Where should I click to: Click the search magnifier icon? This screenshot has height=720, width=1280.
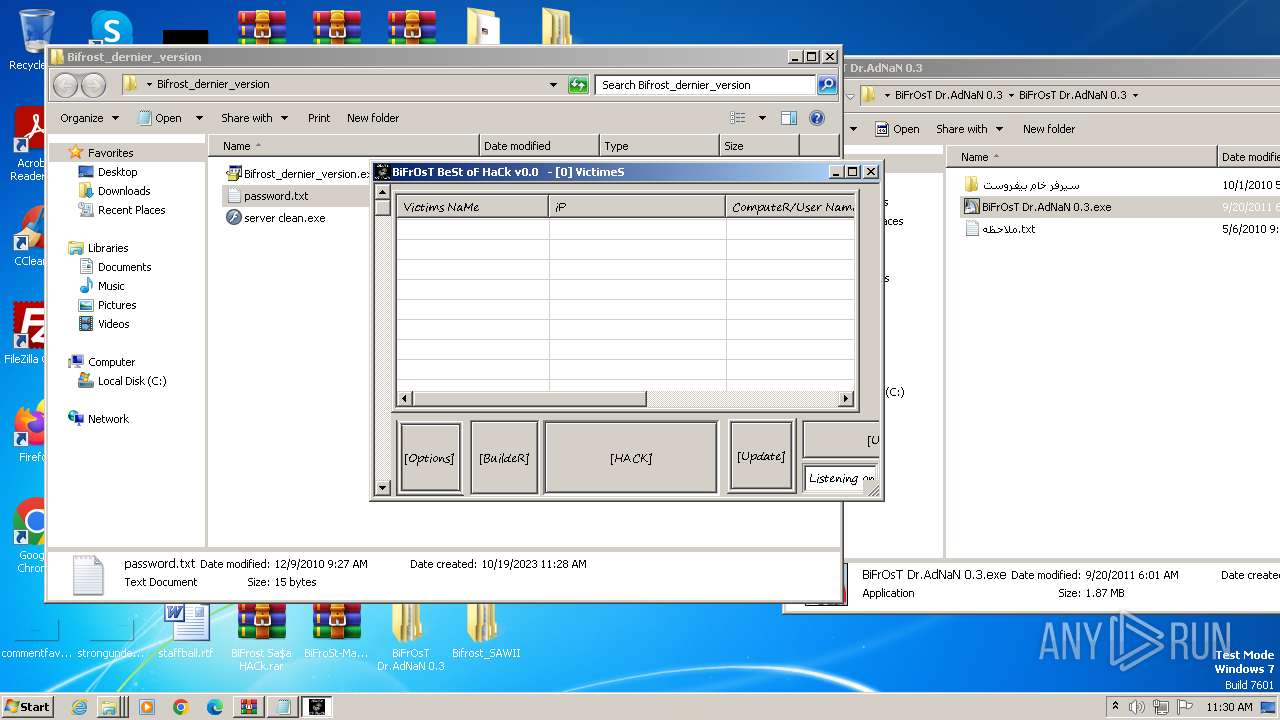pyautogui.click(x=827, y=85)
